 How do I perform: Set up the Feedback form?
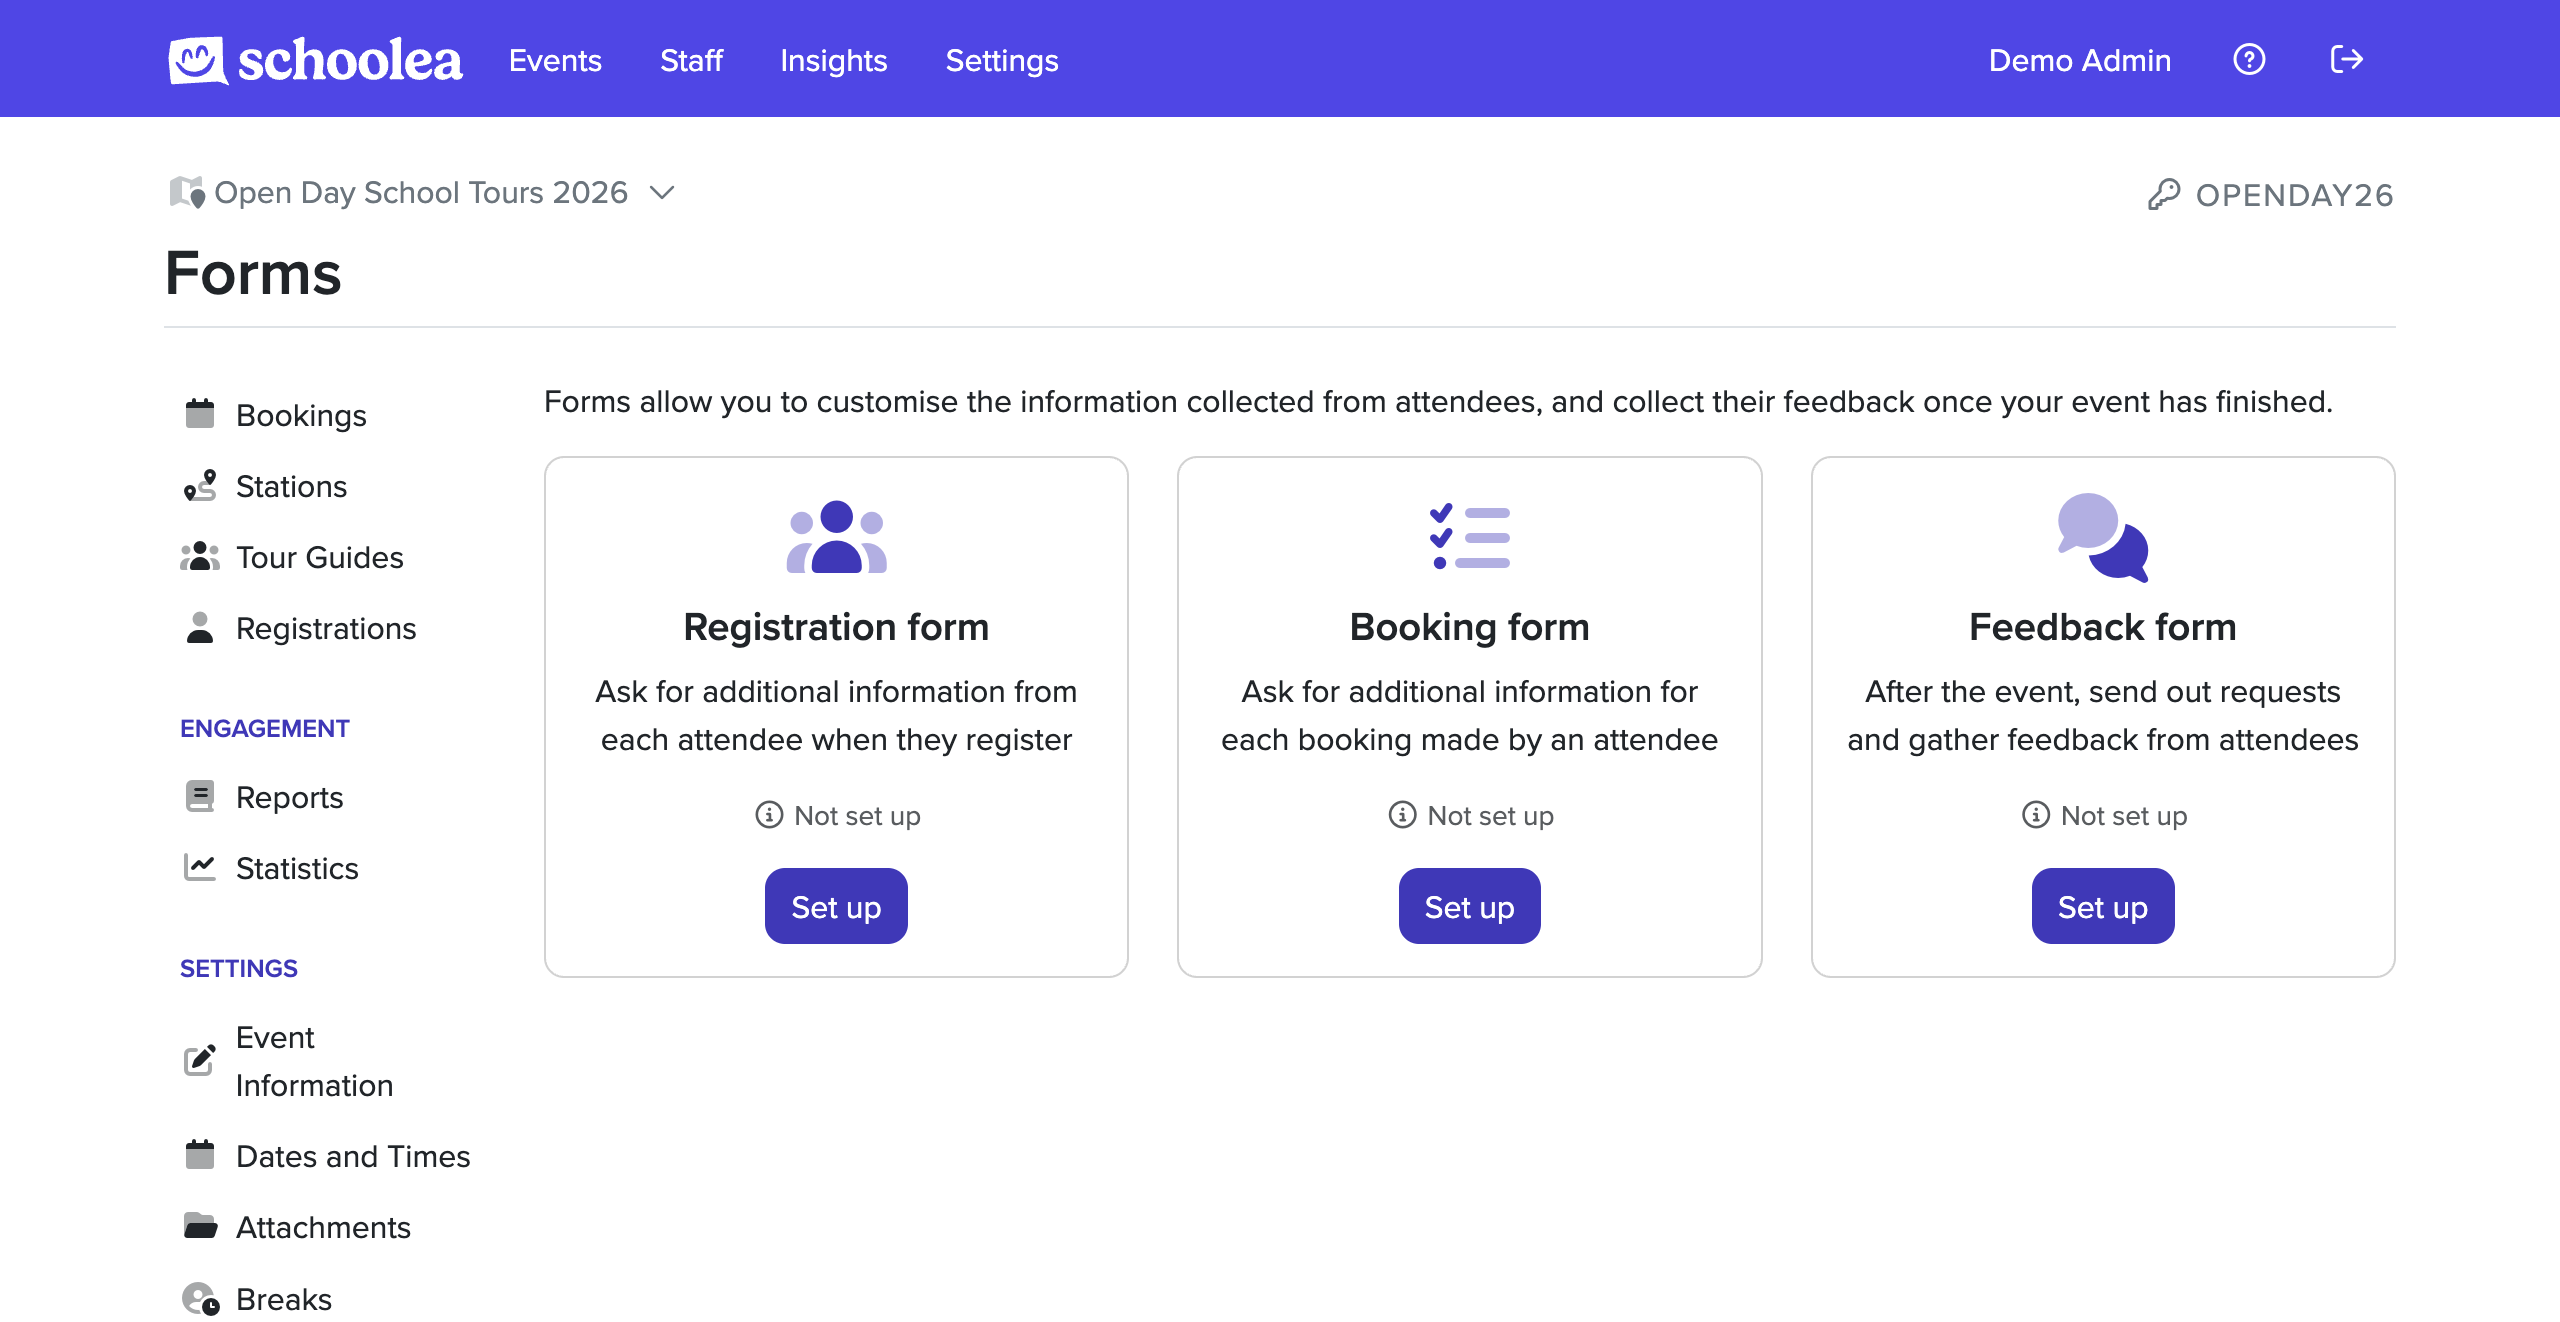point(2103,905)
